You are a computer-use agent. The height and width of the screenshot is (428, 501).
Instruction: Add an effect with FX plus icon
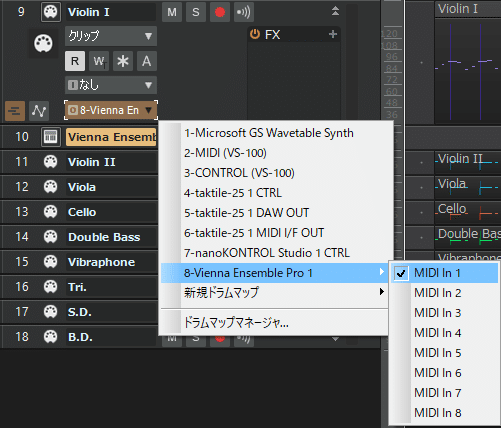click(x=333, y=34)
